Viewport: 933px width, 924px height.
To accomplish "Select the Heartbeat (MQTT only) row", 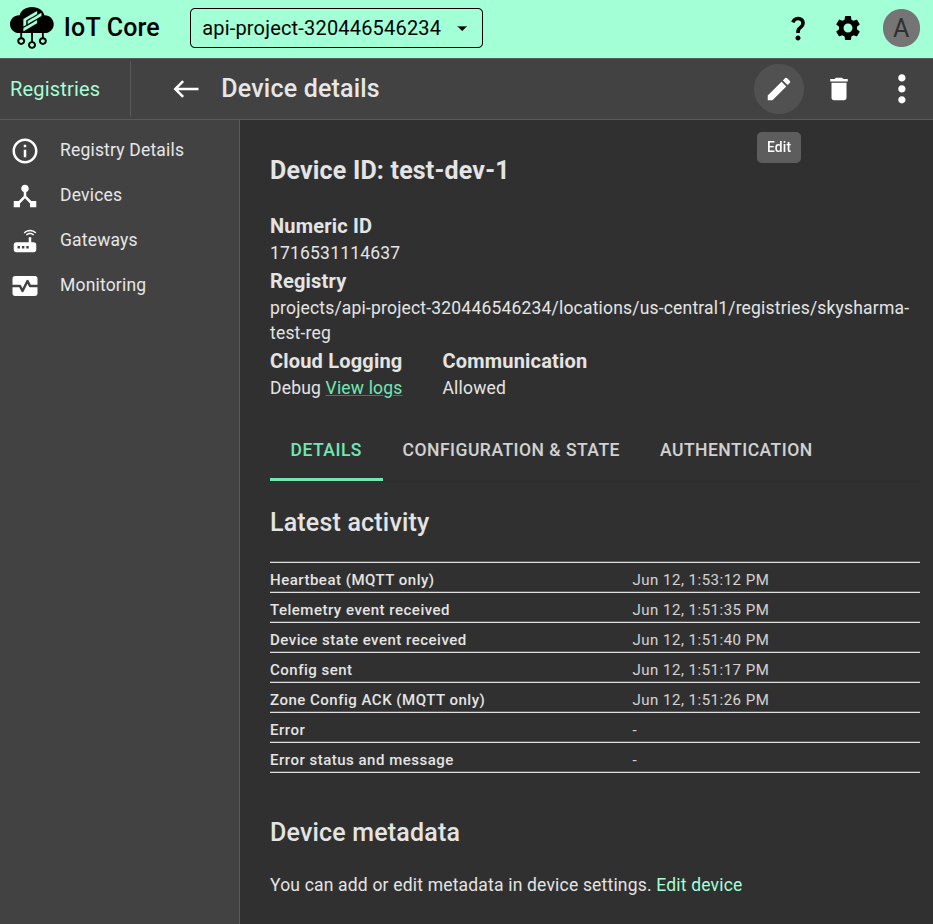I will [x=594, y=580].
